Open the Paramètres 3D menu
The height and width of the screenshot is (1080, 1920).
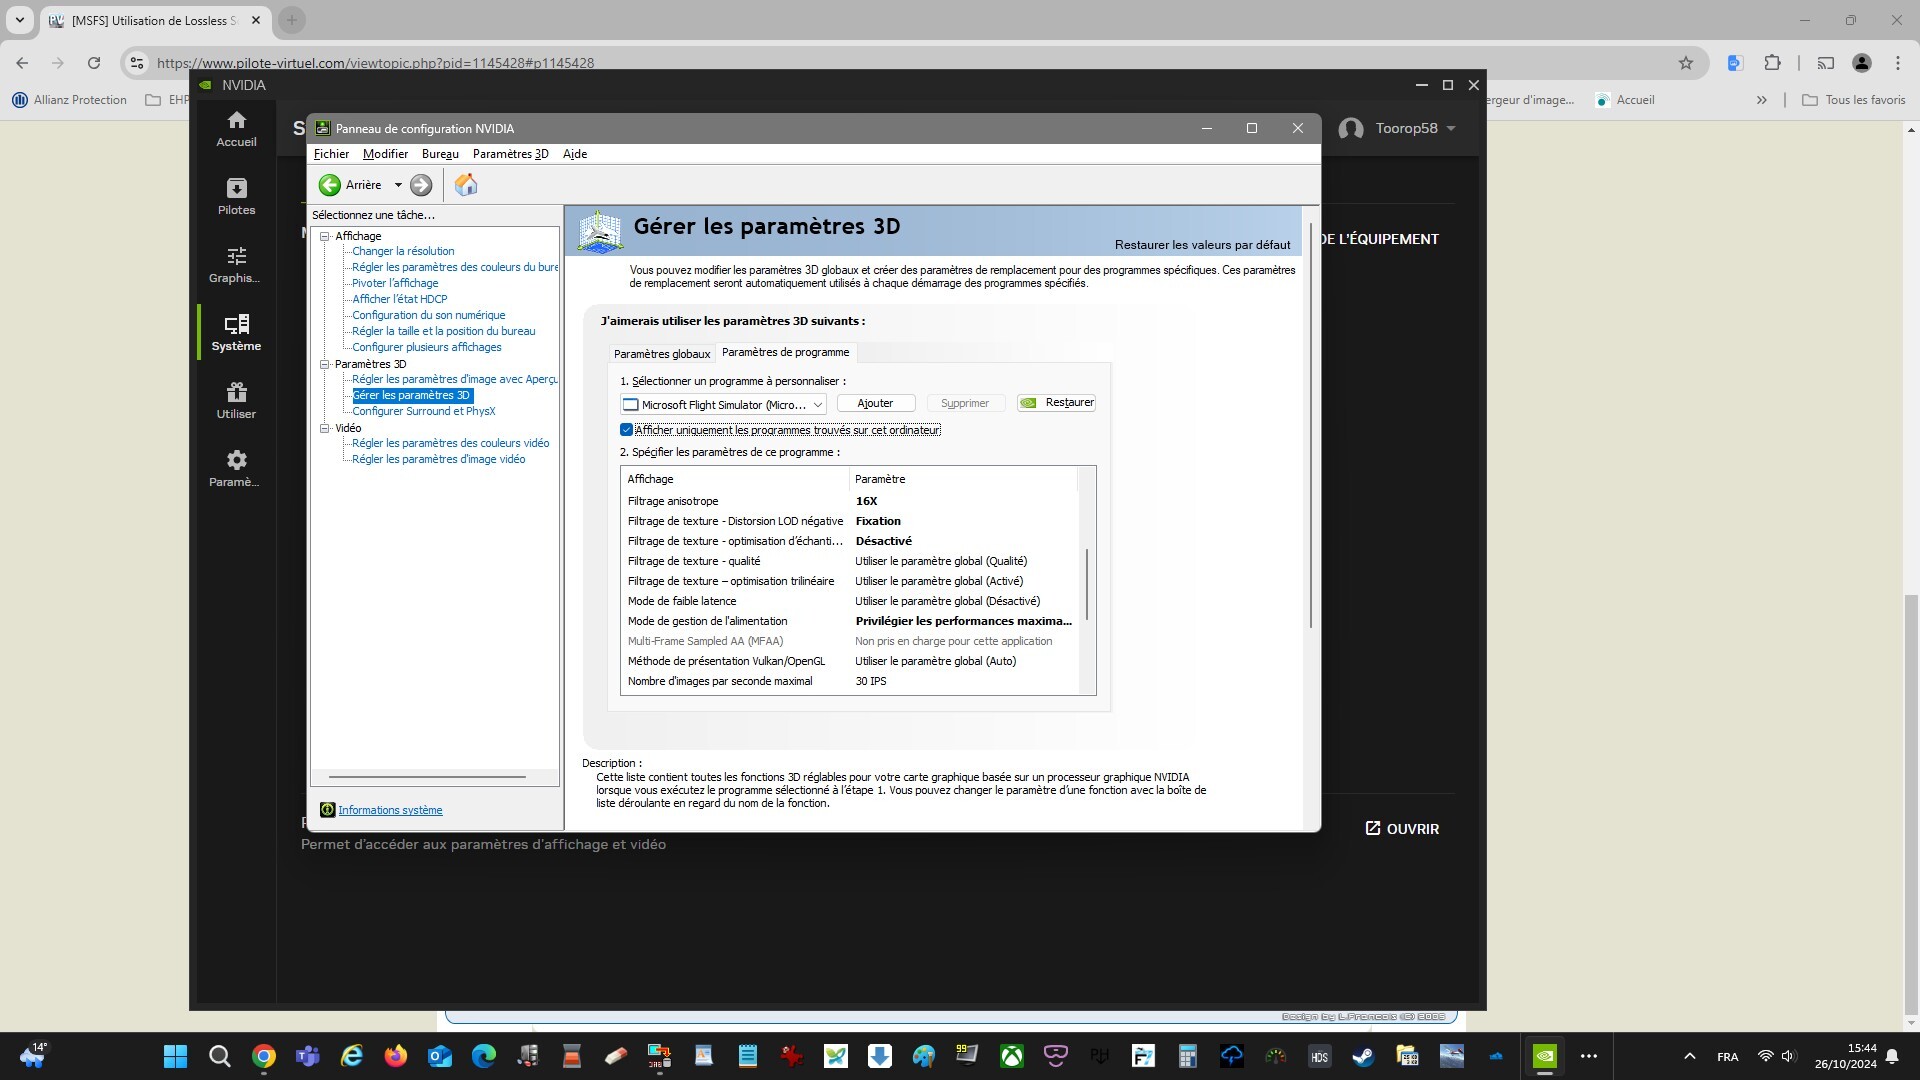pos(510,154)
